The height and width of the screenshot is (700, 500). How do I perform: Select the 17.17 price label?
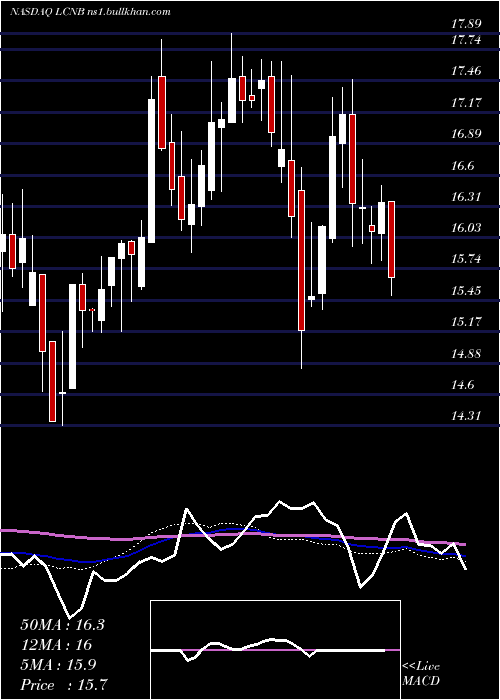(x=465, y=103)
